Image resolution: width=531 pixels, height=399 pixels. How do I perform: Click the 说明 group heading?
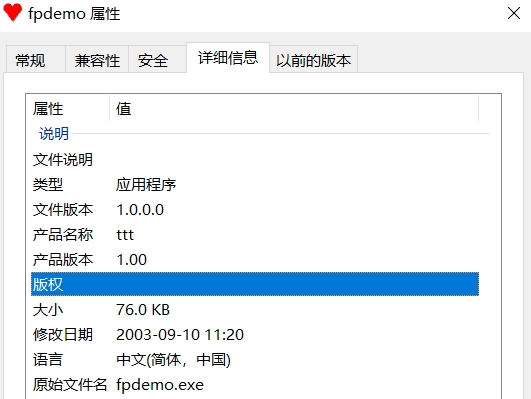pos(54,134)
